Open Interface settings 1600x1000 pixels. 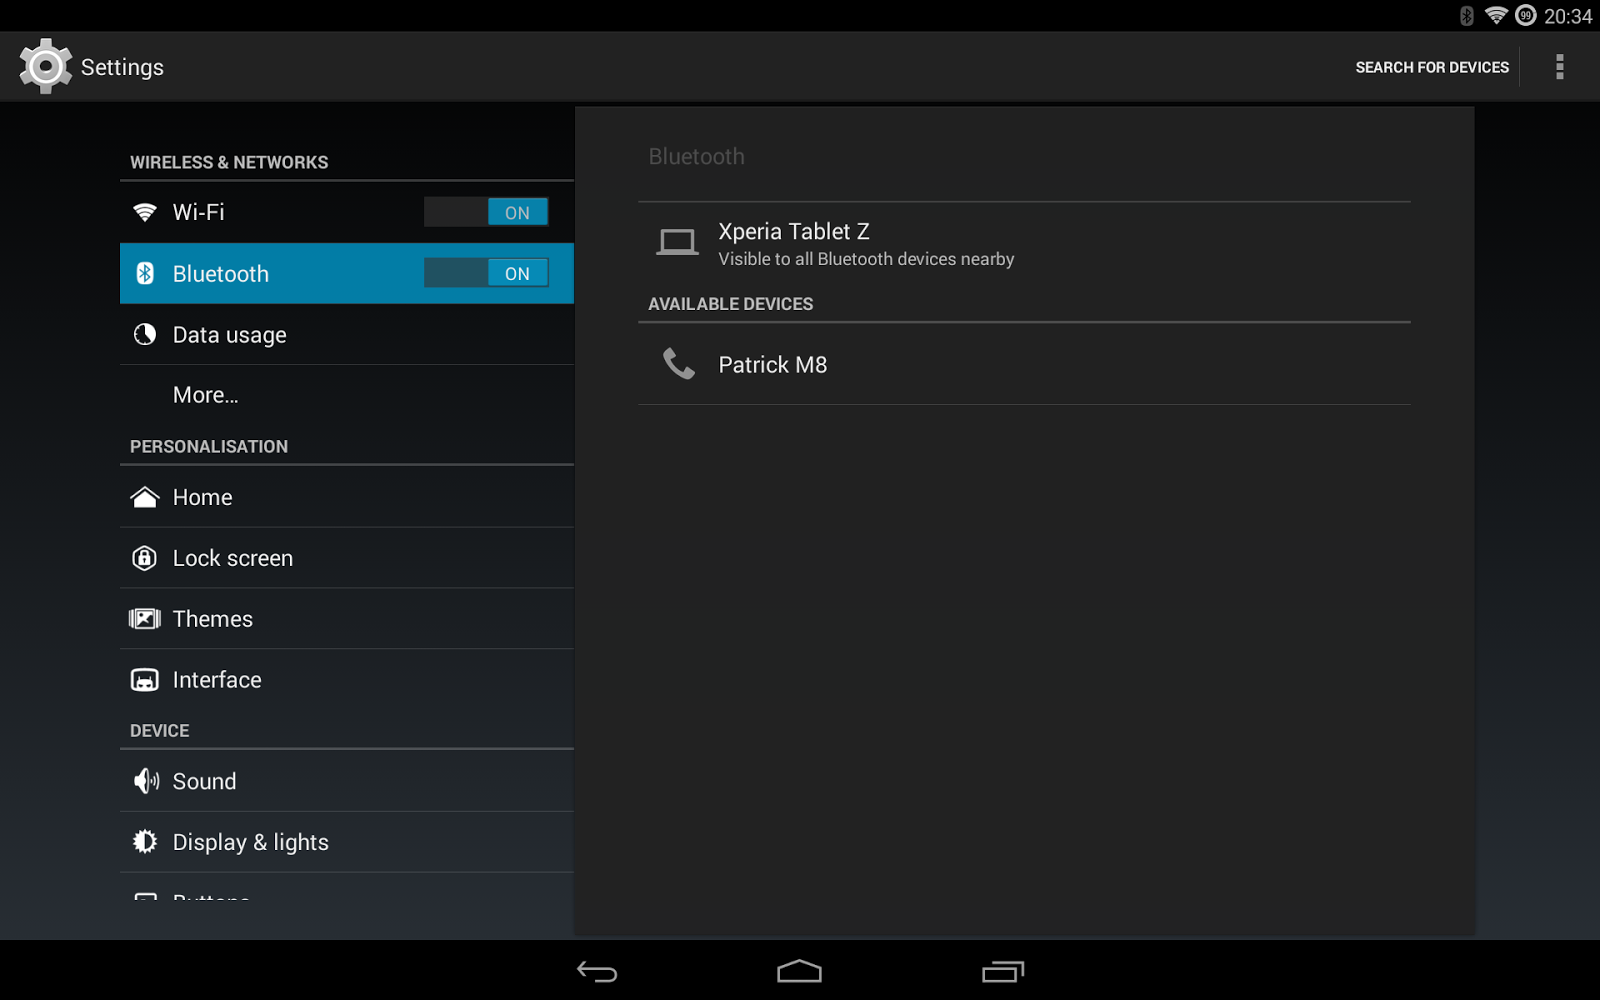pyautogui.click(x=347, y=680)
